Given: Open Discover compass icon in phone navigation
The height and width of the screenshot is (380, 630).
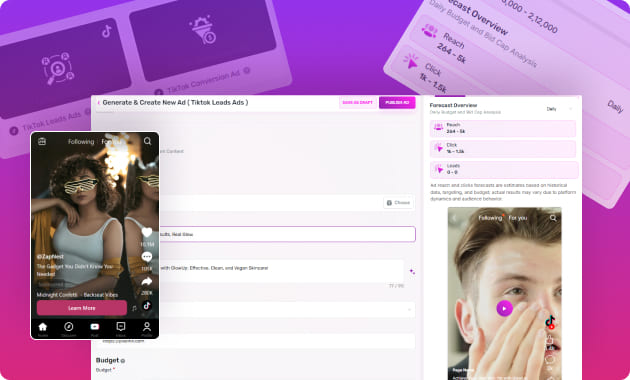Looking at the screenshot, I should (69, 327).
